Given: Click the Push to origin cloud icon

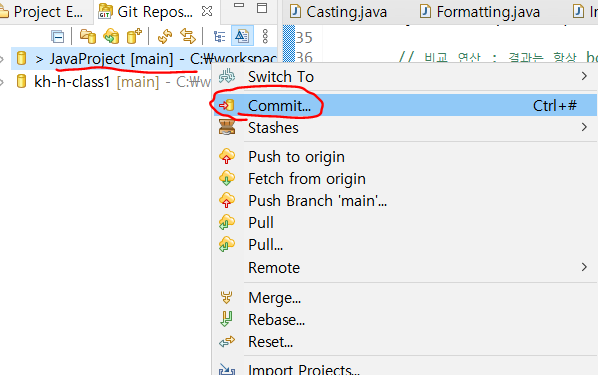Looking at the screenshot, I should pyautogui.click(x=227, y=156).
